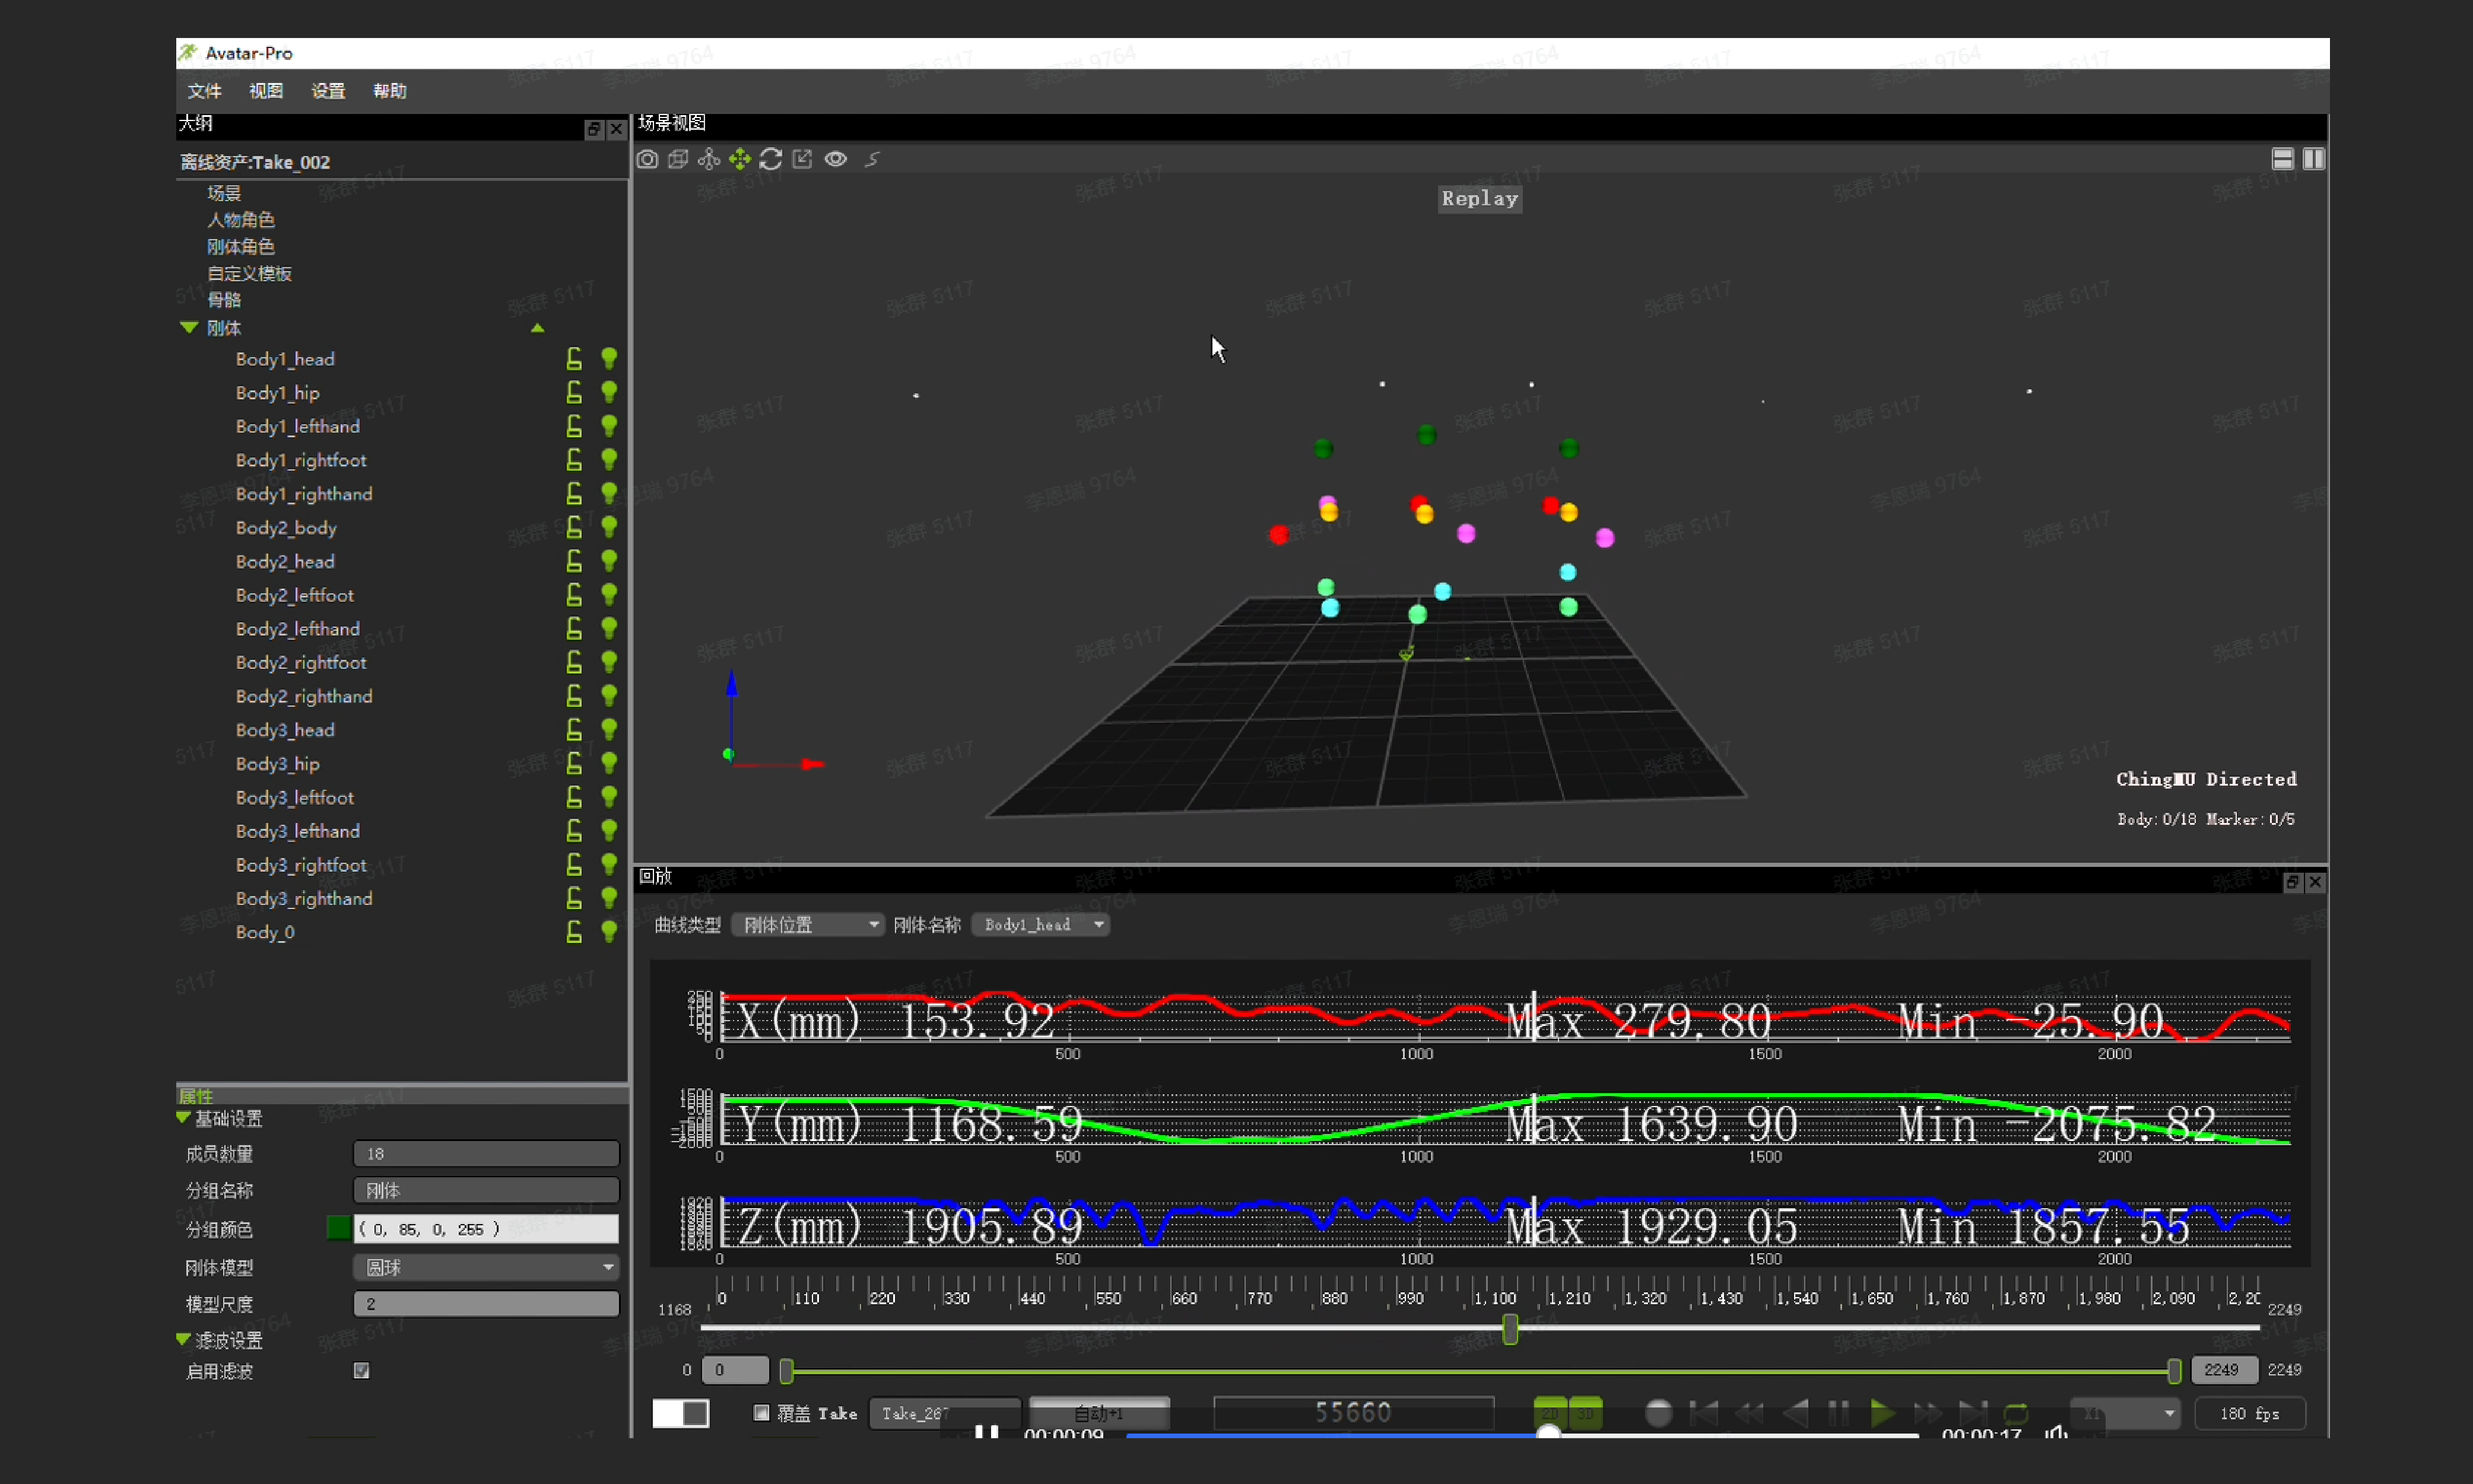The image size is (2473, 1484).
Task: Open the 文件 menu
Action: point(204,91)
